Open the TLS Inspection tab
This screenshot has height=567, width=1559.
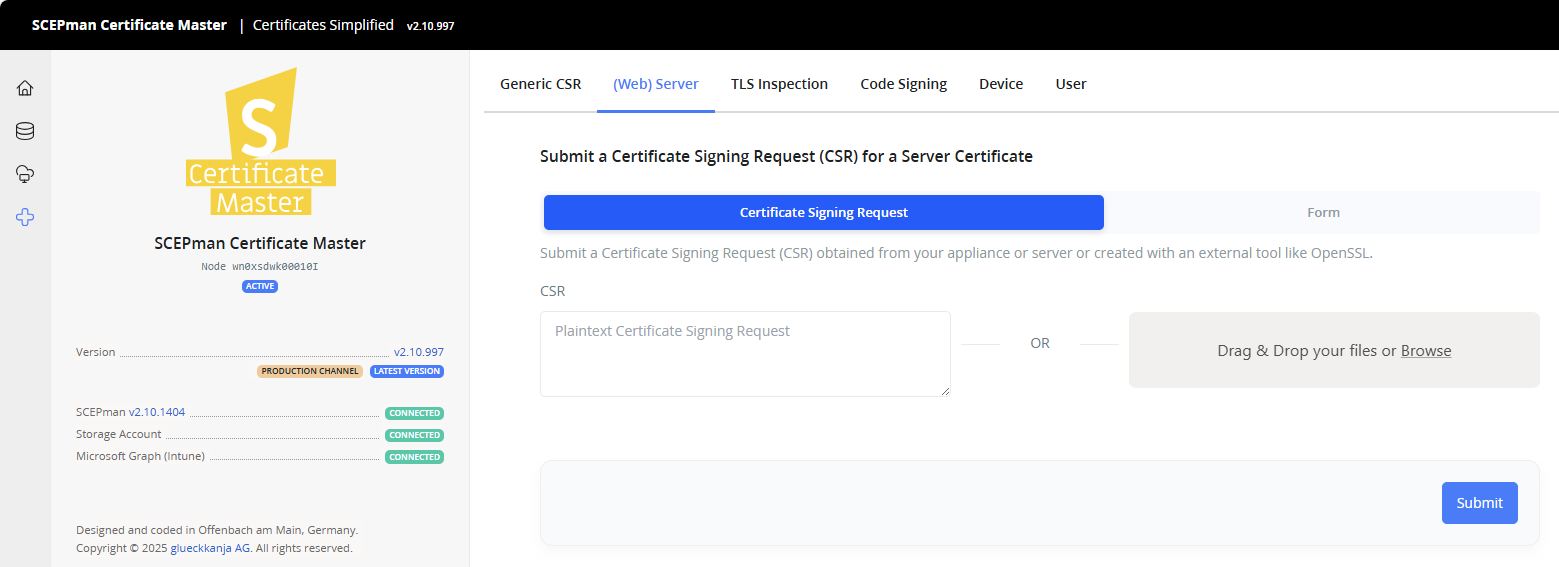779,84
